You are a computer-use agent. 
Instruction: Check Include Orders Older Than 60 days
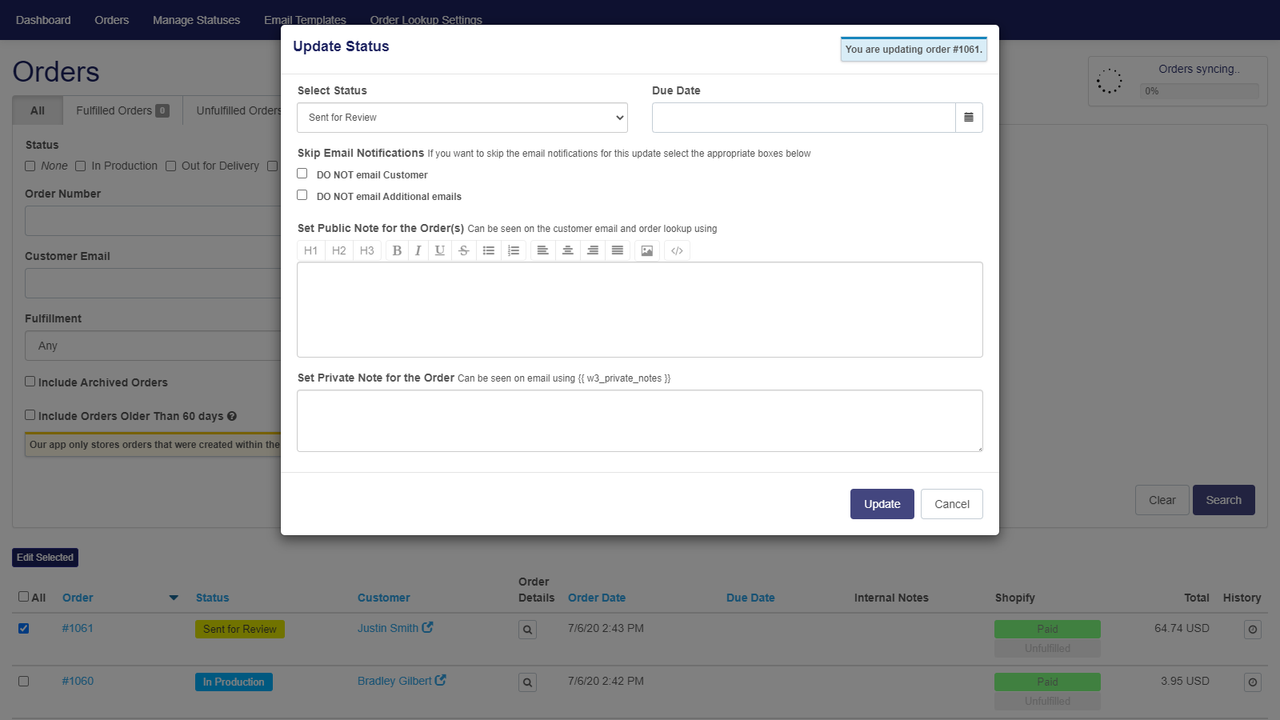30,415
